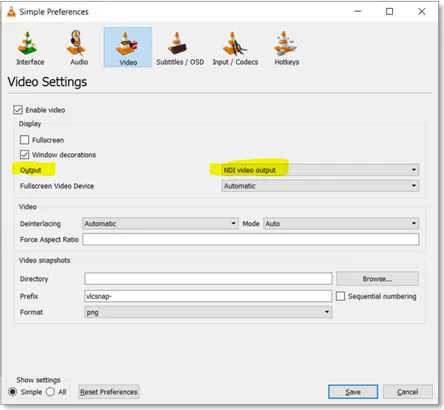Open the Hotkeys preferences category
The image size is (444, 410).
pyautogui.click(x=287, y=47)
